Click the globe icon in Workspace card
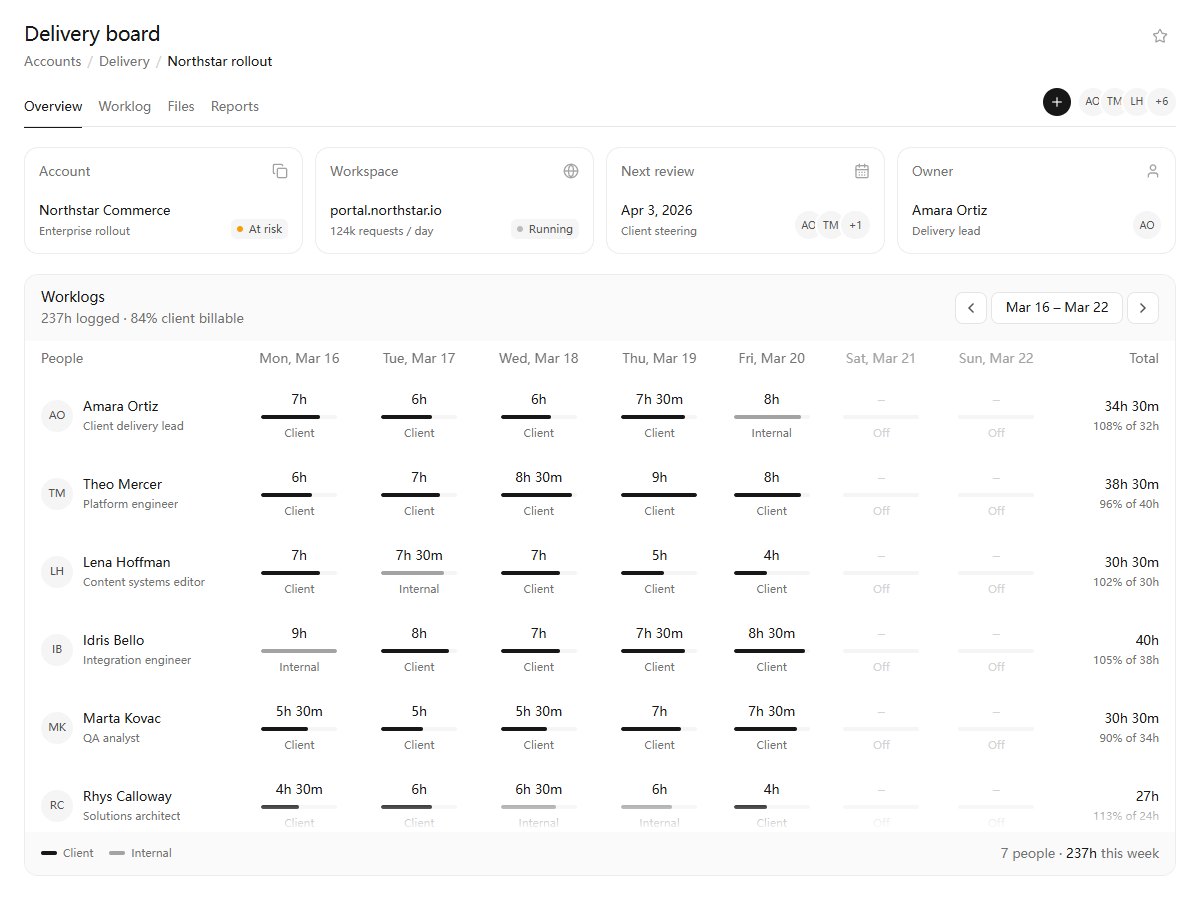1200x900 pixels. [x=571, y=171]
